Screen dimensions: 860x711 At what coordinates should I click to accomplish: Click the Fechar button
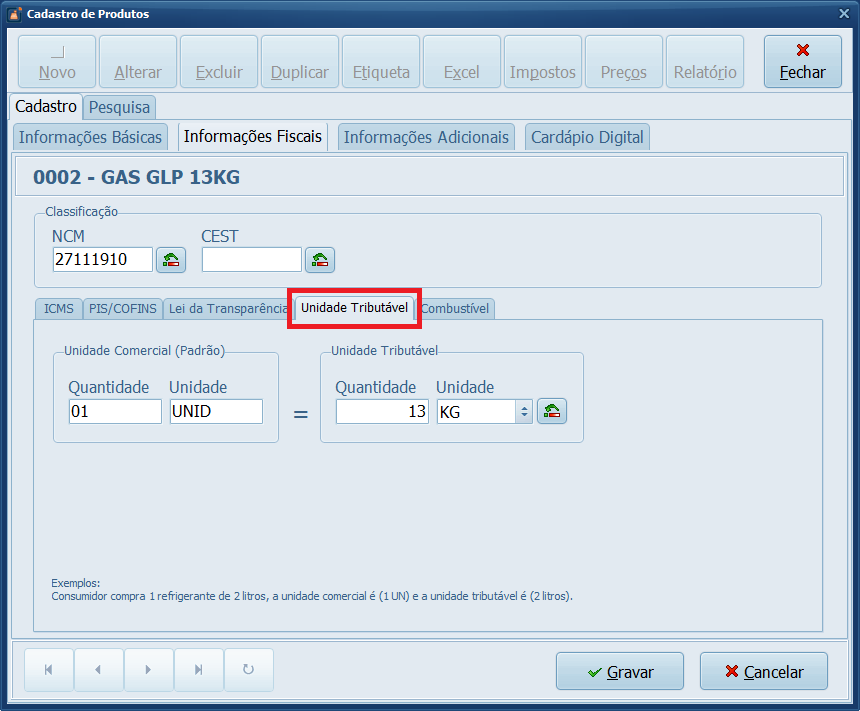802,62
